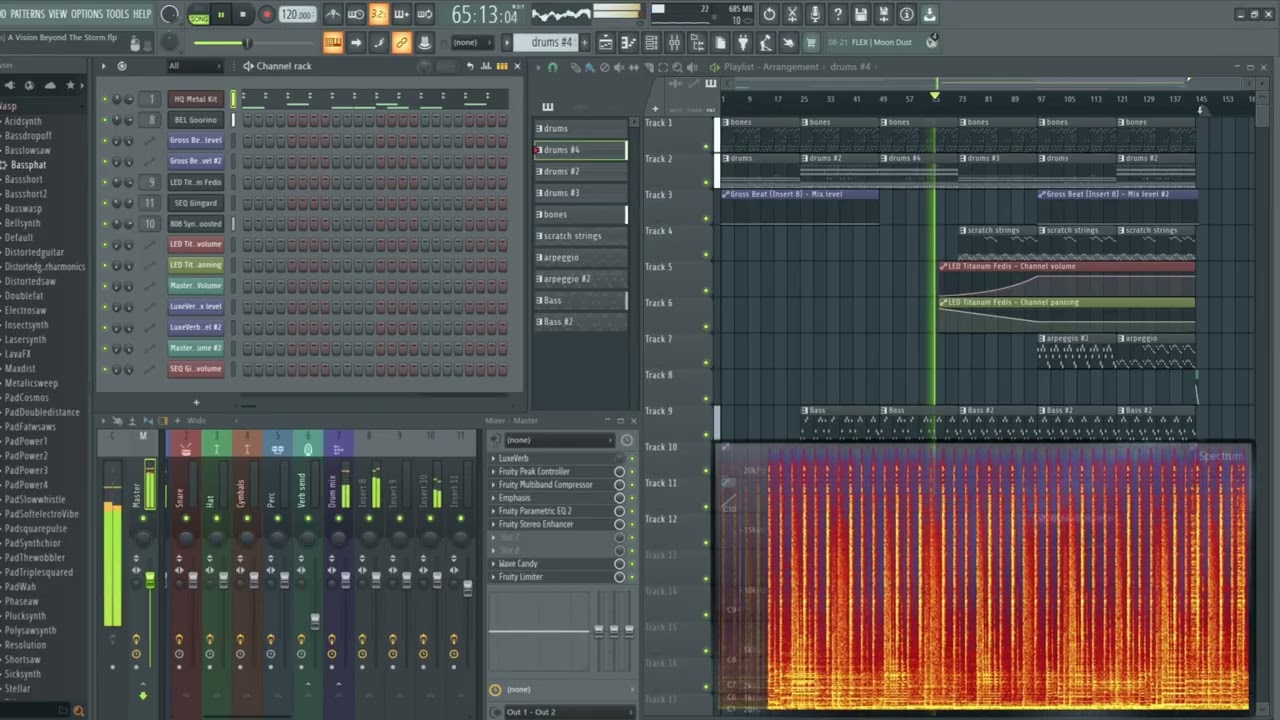The height and width of the screenshot is (720, 1280).
Task: Open the Out 1 - Out 2 output dropdown
Action: point(560,712)
